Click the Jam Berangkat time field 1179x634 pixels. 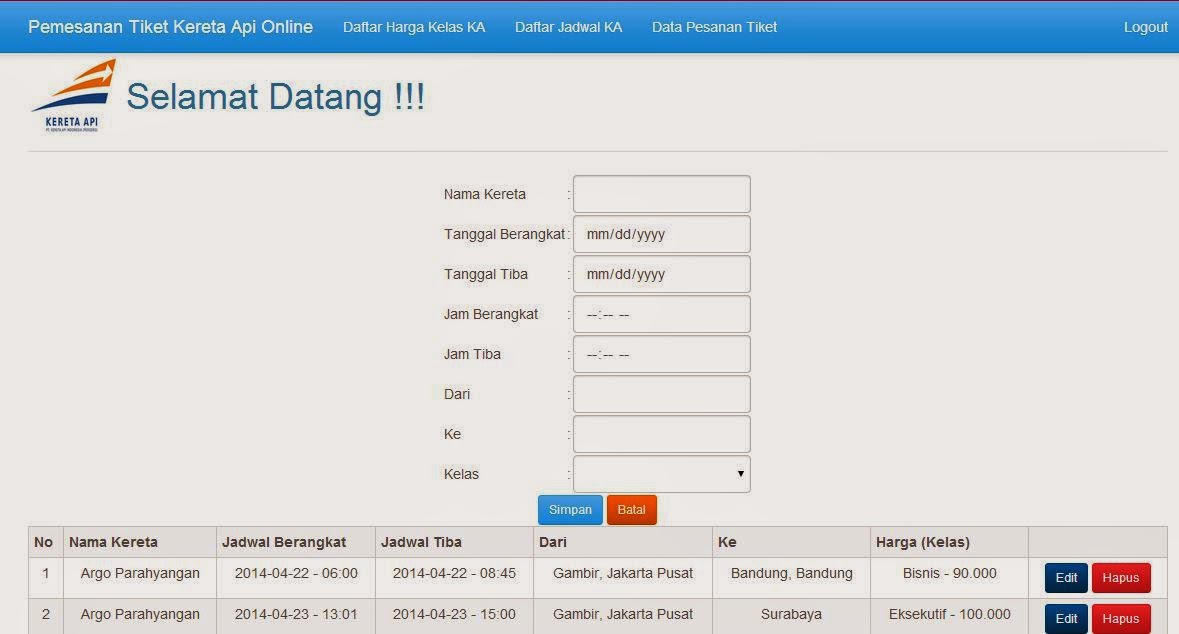(660, 313)
